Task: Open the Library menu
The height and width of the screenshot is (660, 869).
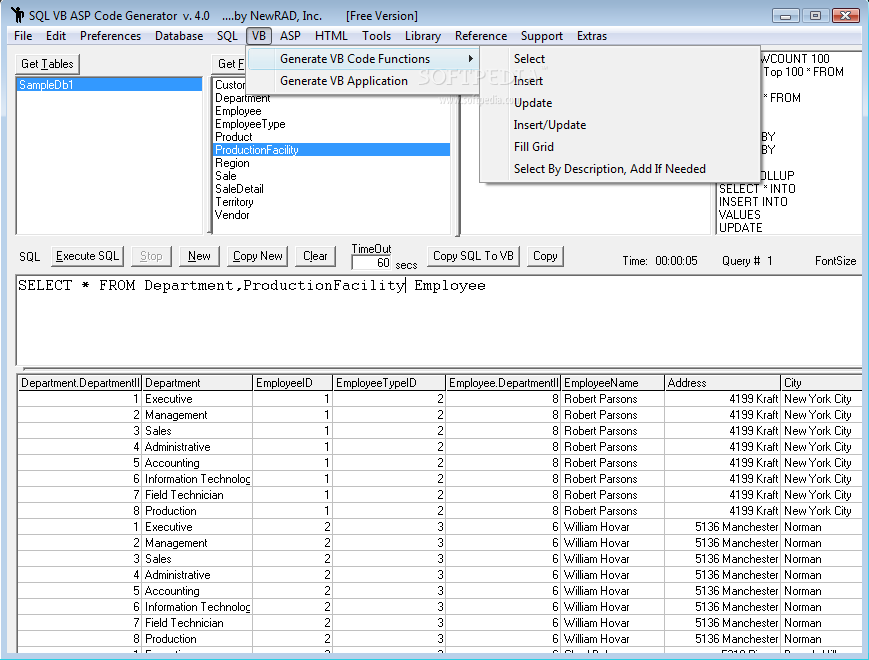Action: point(422,36)
